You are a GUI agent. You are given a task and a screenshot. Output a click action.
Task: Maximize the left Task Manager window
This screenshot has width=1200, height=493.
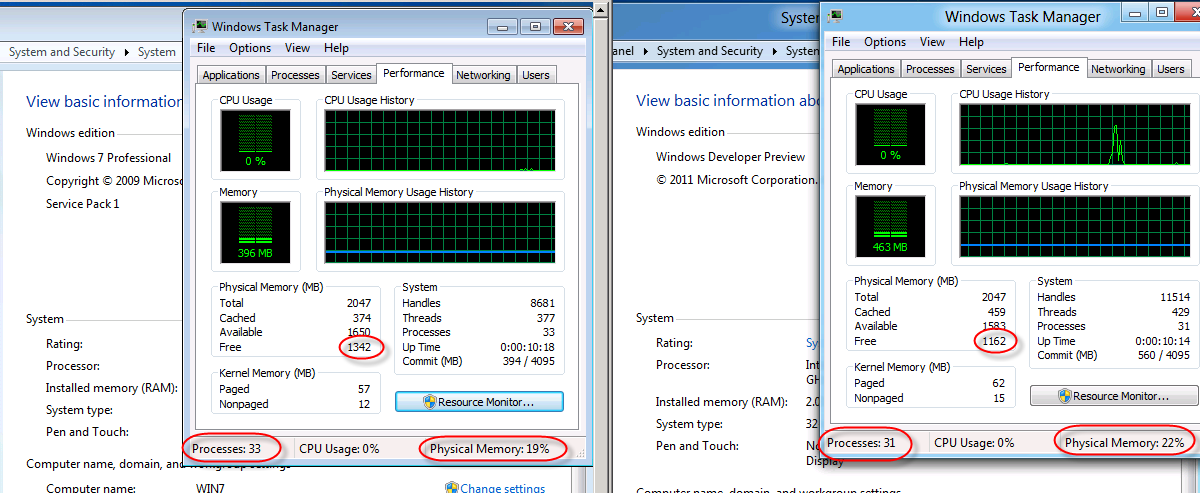pos(535,26)
